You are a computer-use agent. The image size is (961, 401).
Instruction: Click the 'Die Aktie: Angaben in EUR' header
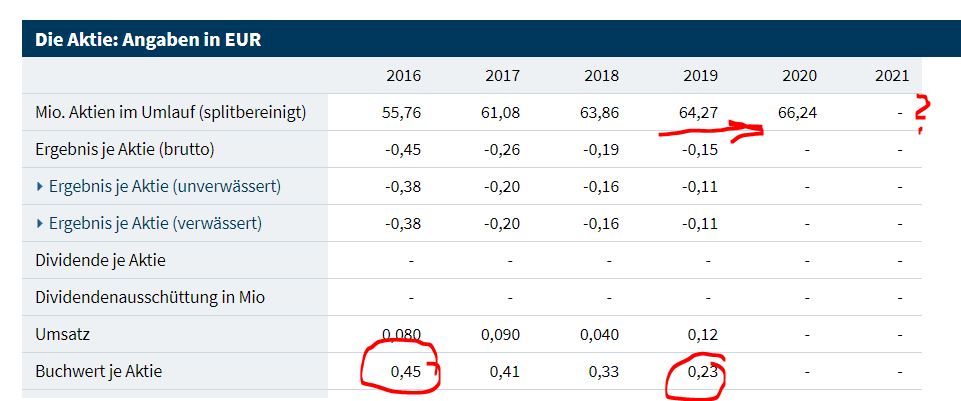tap(149, 41)
